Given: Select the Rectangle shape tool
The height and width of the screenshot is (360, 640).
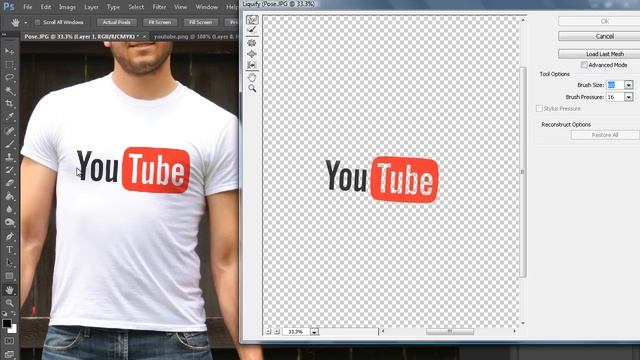Looking at the screenshot, I should pyautogui.click(x=9, y=276).
